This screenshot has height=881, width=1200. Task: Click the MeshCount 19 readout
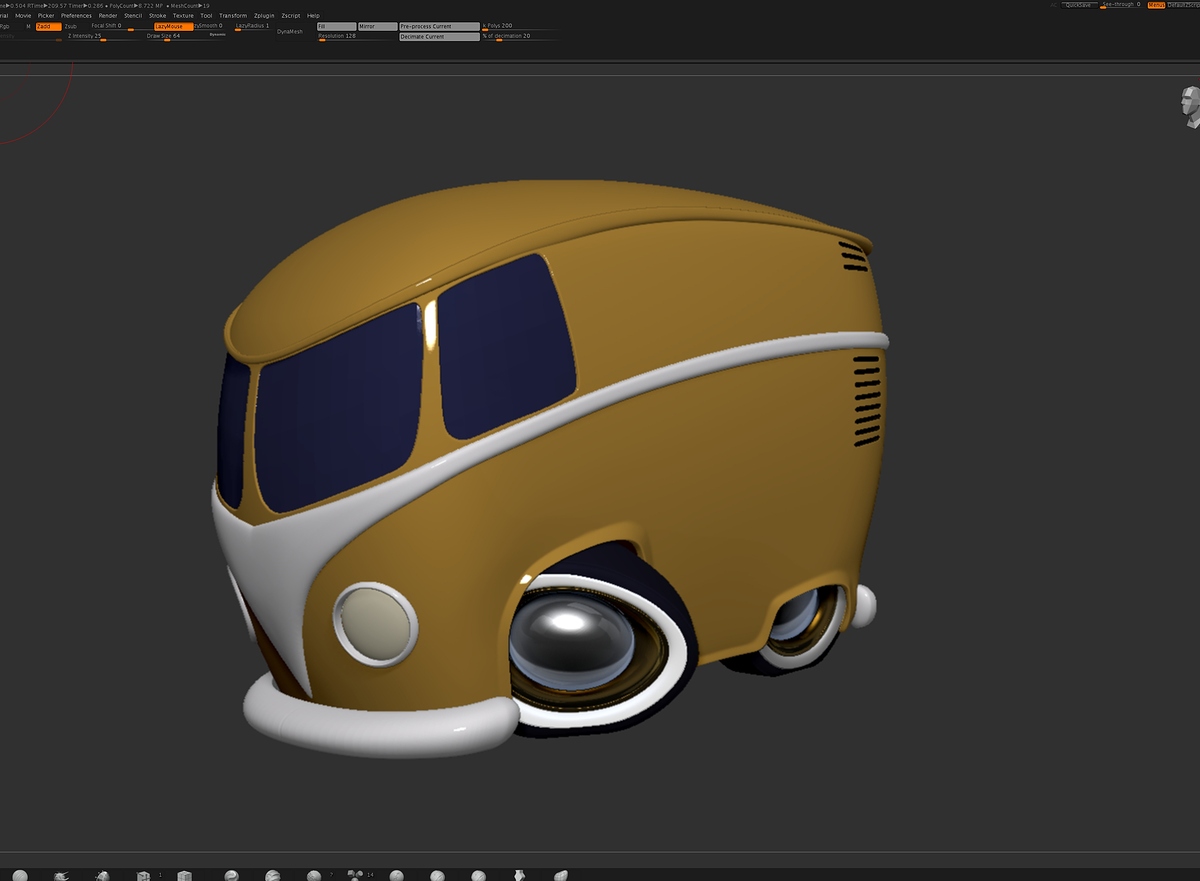click(x=189, y=6)
